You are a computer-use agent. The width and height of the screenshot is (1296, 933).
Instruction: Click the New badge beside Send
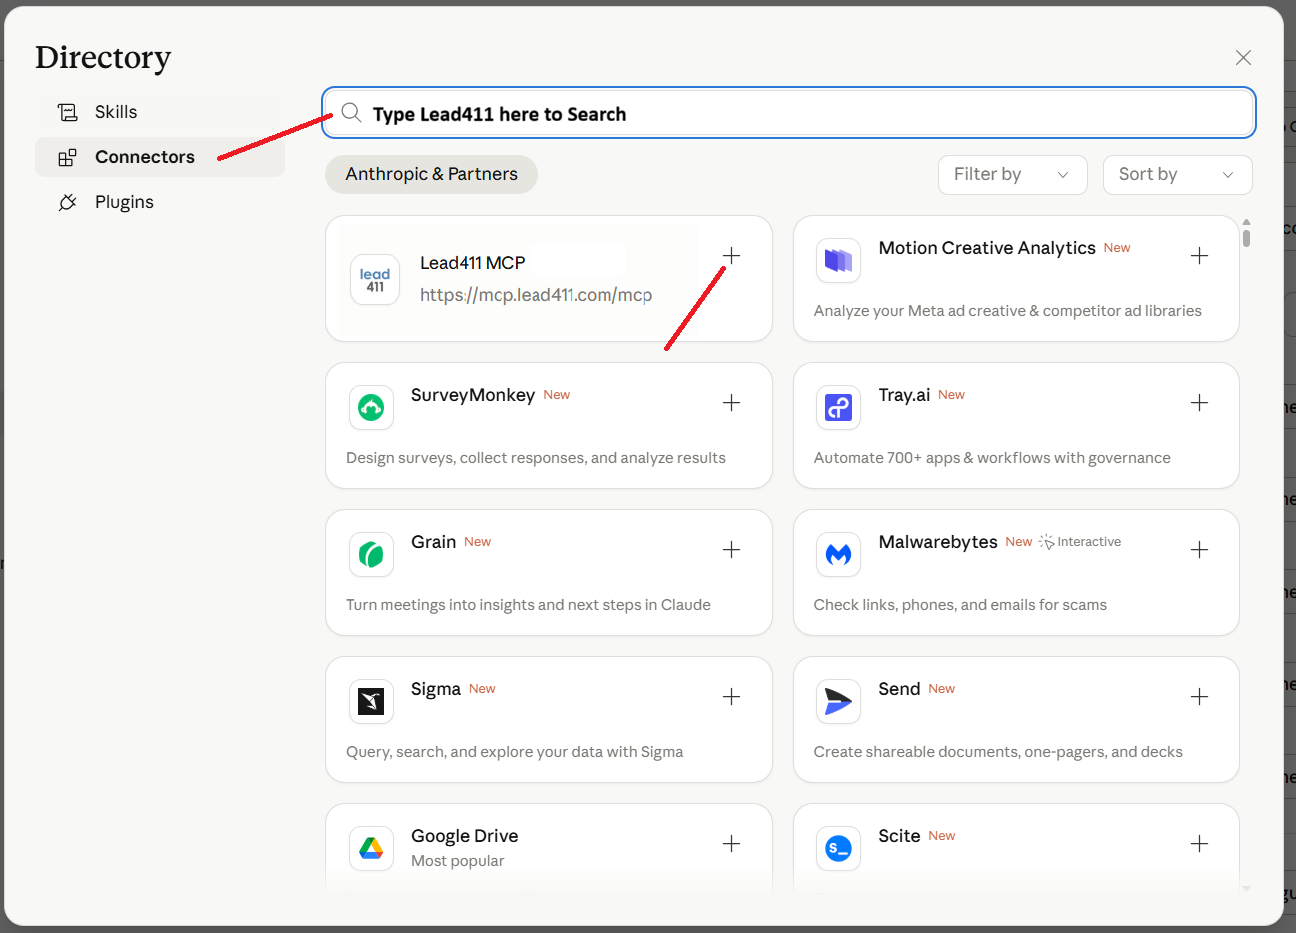click(941, 689)
